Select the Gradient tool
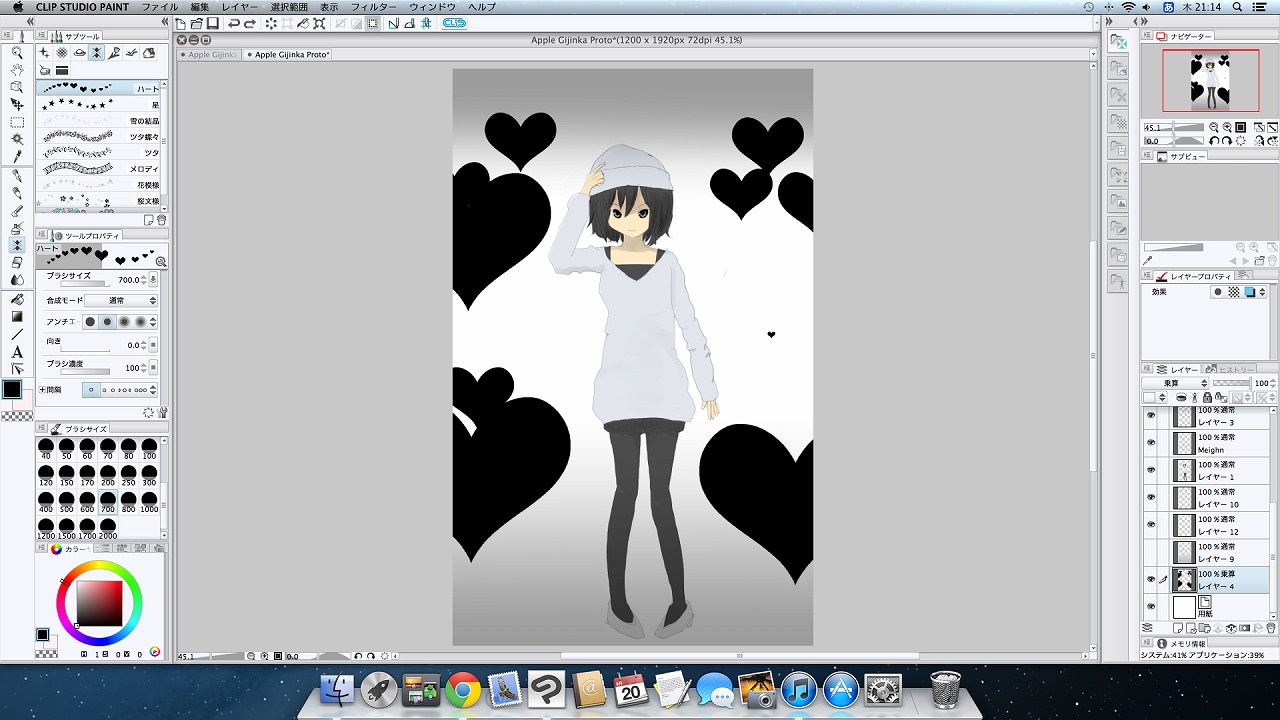The image size is (1280, 720). 17,316
